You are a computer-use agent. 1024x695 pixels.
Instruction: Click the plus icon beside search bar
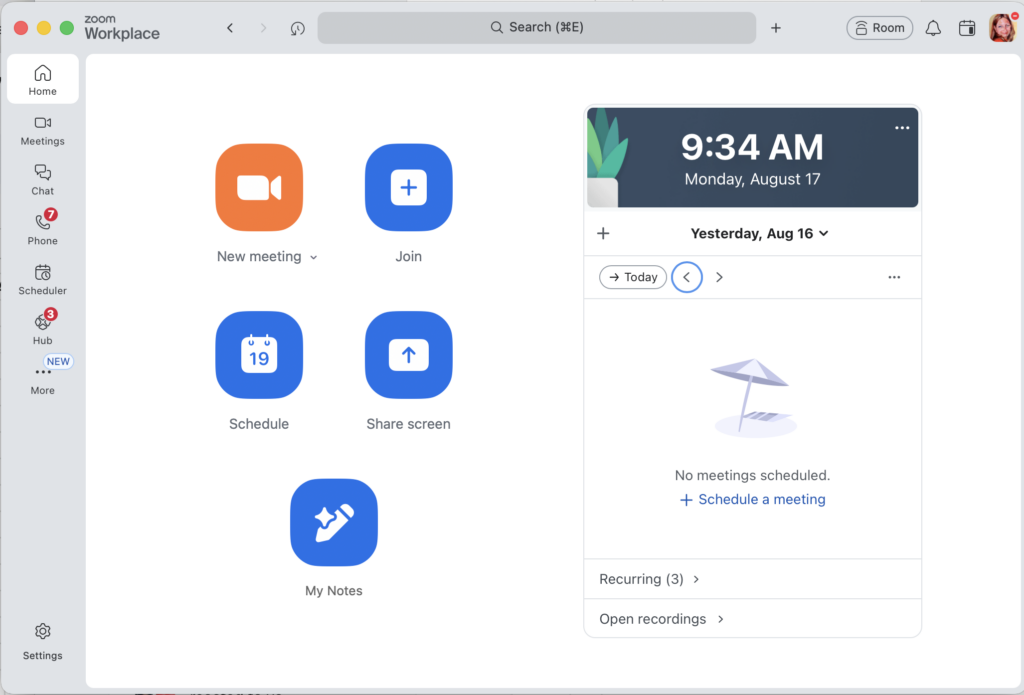click(x=776, y=27)
